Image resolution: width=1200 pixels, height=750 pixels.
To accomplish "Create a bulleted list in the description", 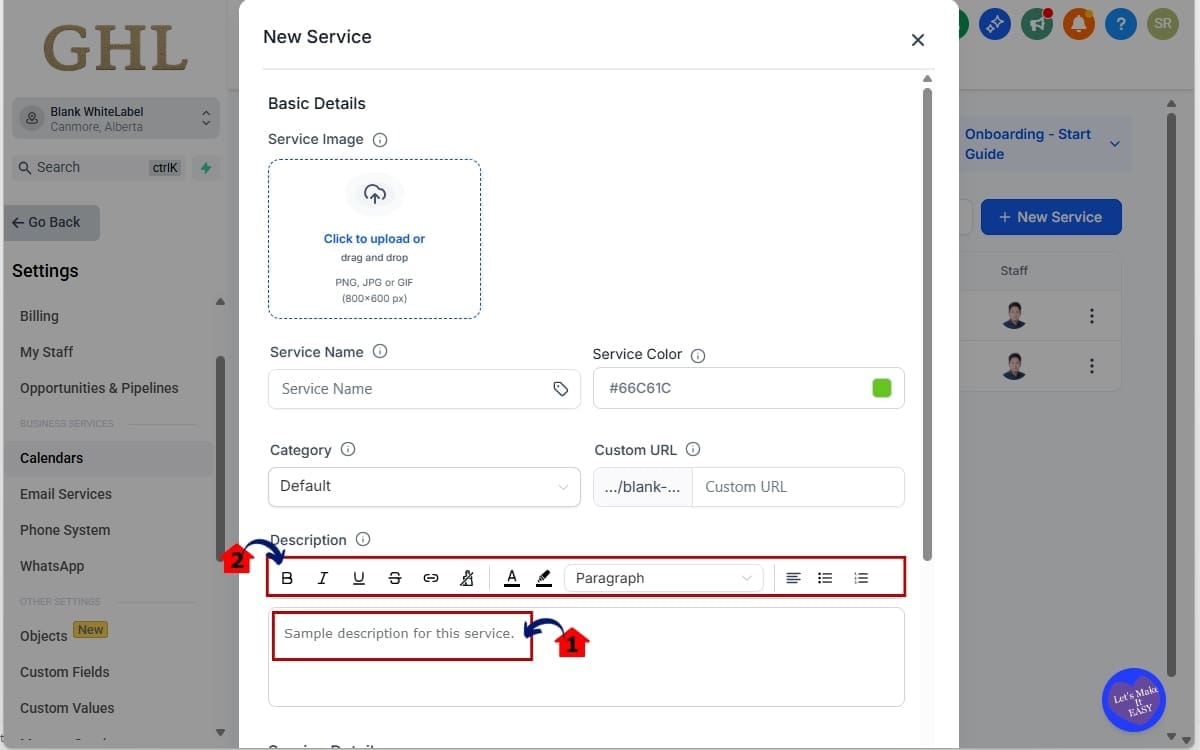I will [825, 577].
